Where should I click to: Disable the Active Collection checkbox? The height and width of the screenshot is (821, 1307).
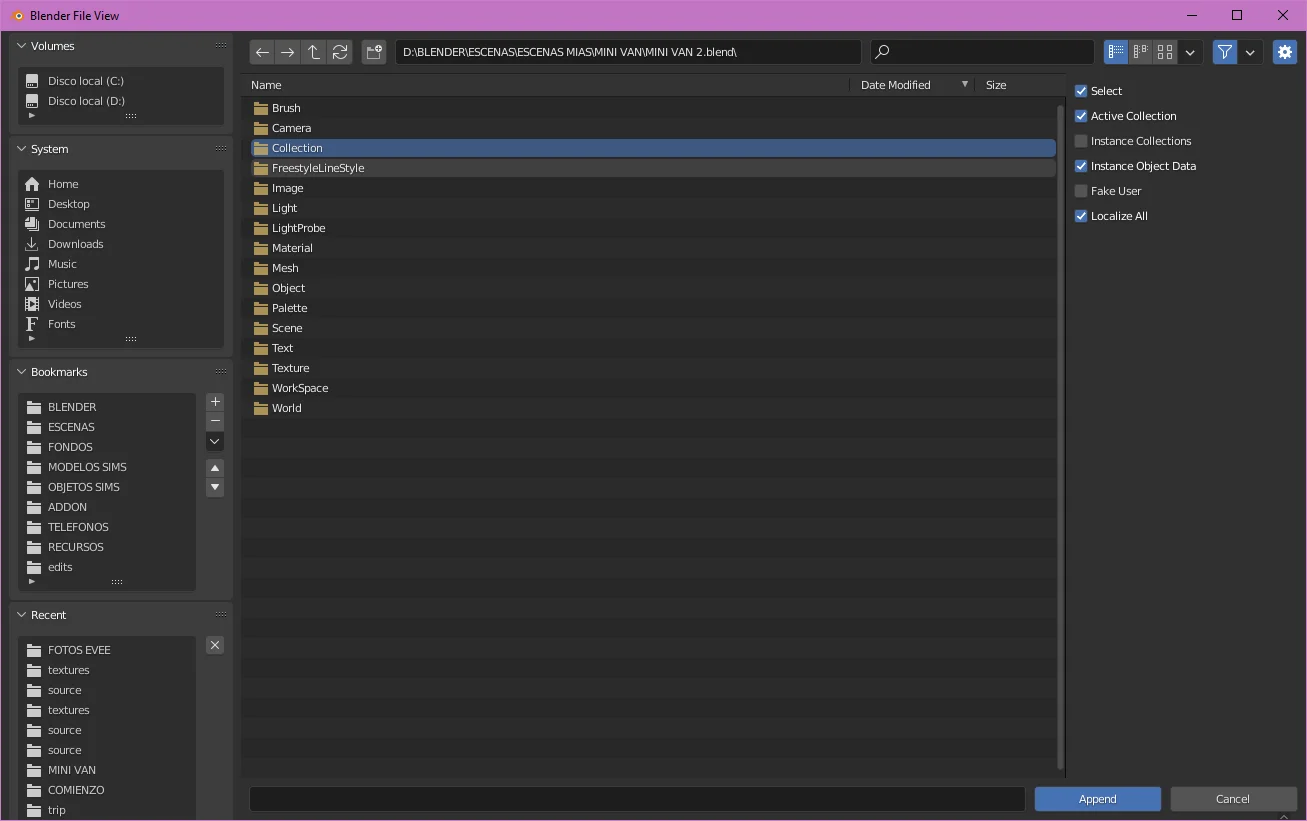[1081, 116]
